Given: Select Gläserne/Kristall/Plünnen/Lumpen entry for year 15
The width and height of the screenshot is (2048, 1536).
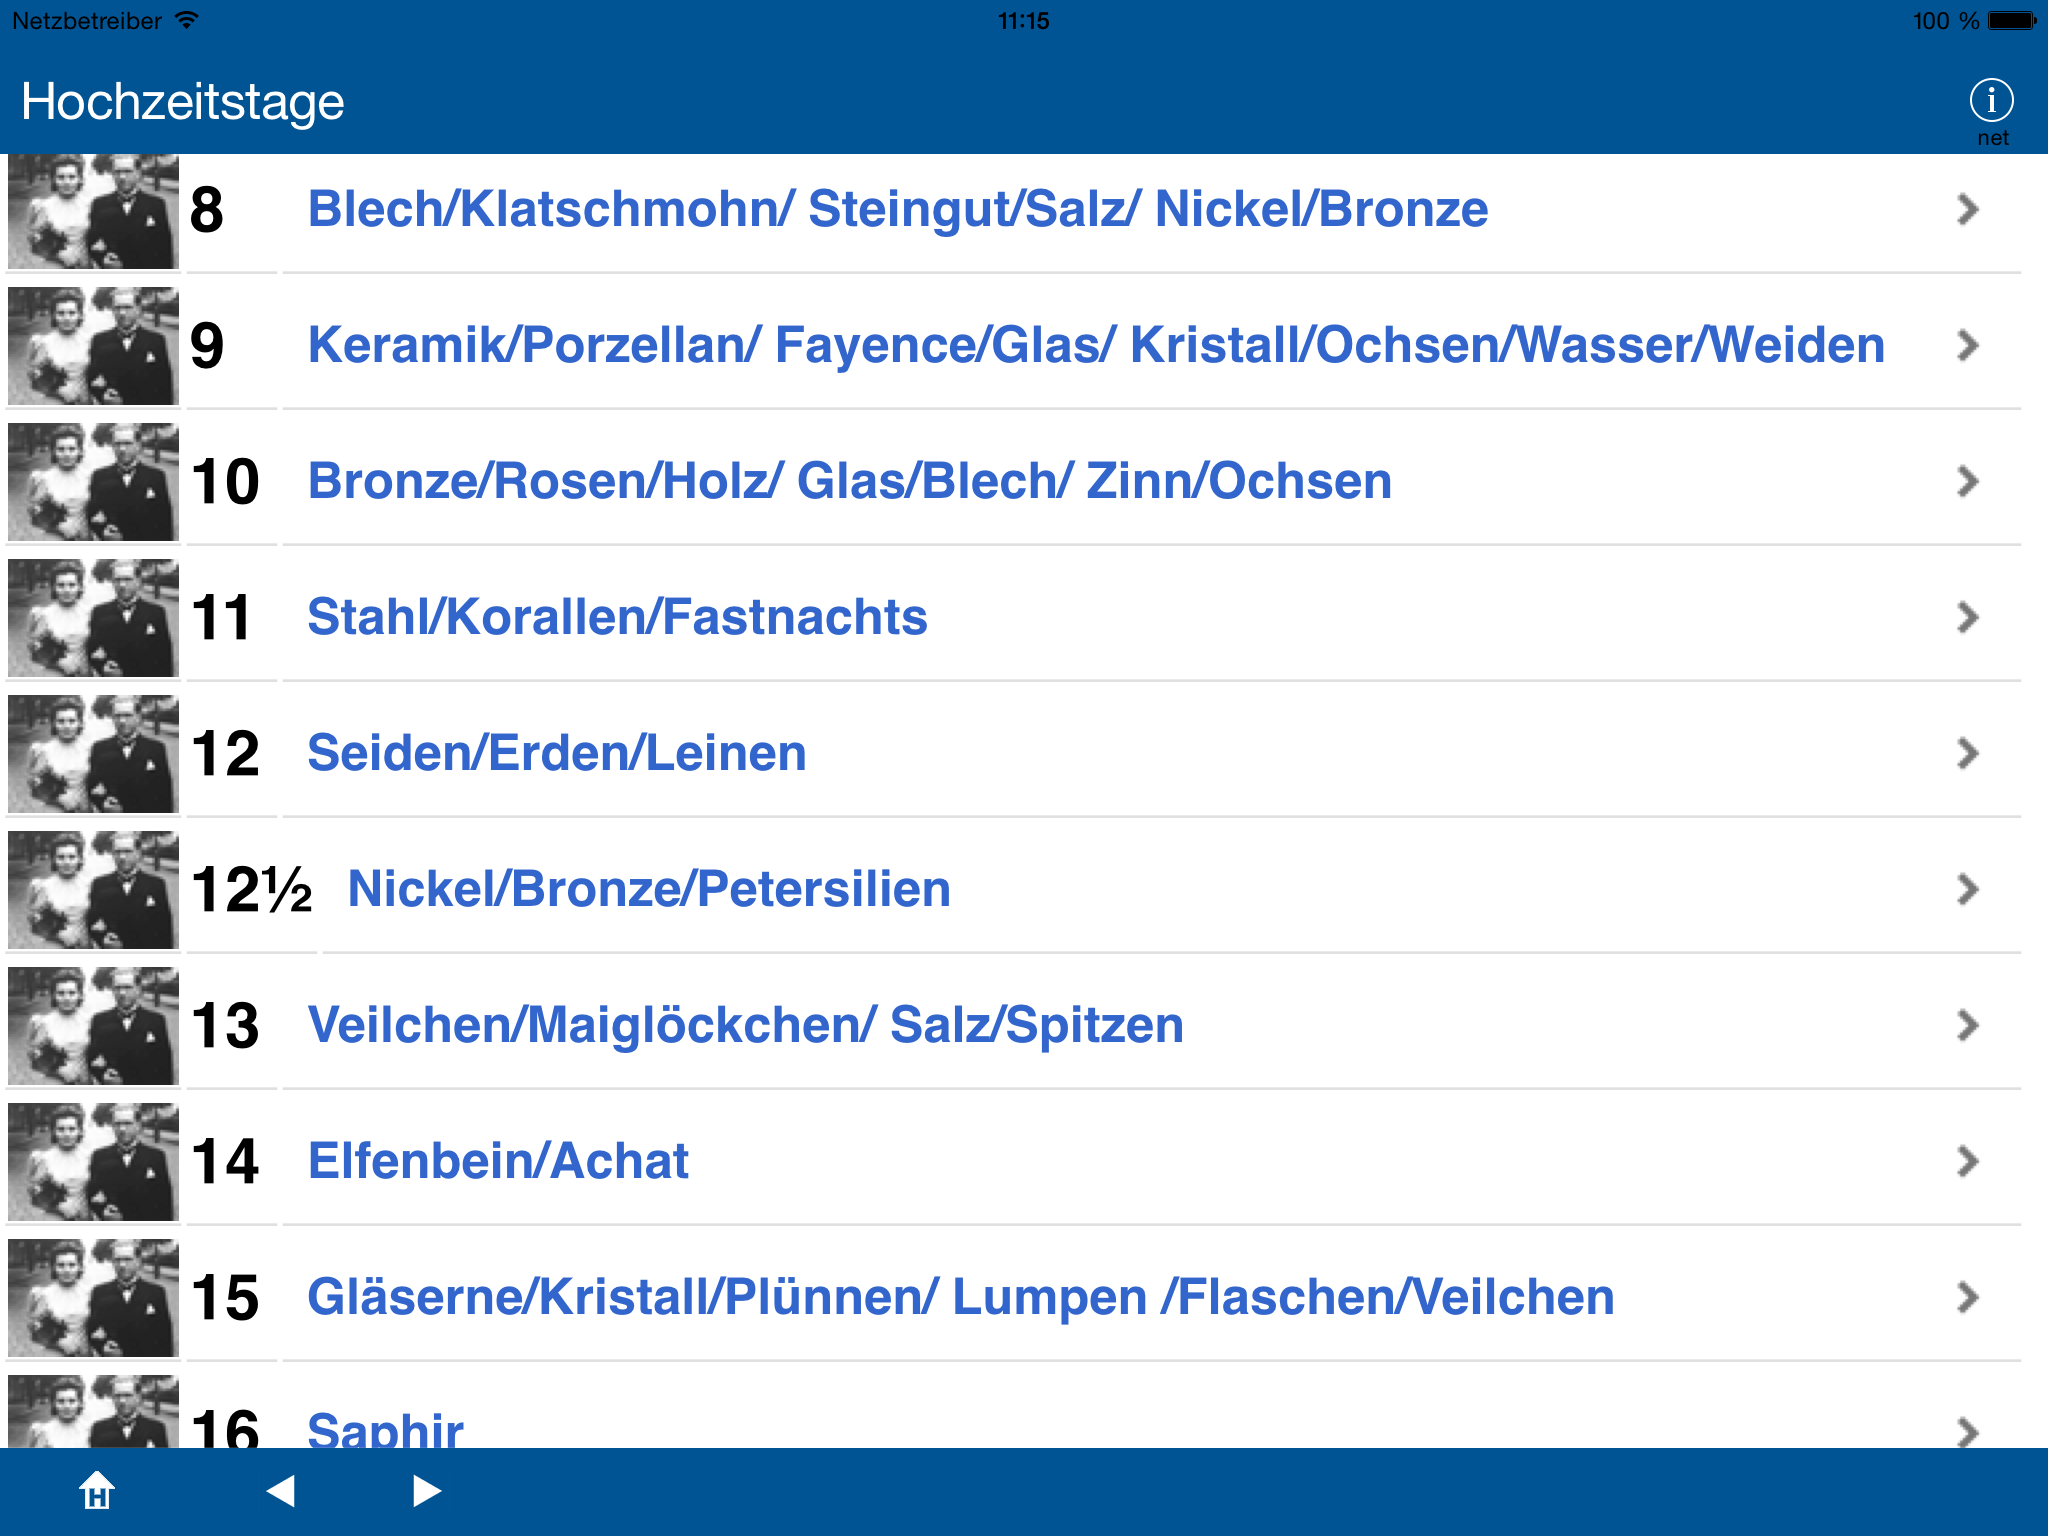Looking at the screenshot, I should pos(960,1297).
